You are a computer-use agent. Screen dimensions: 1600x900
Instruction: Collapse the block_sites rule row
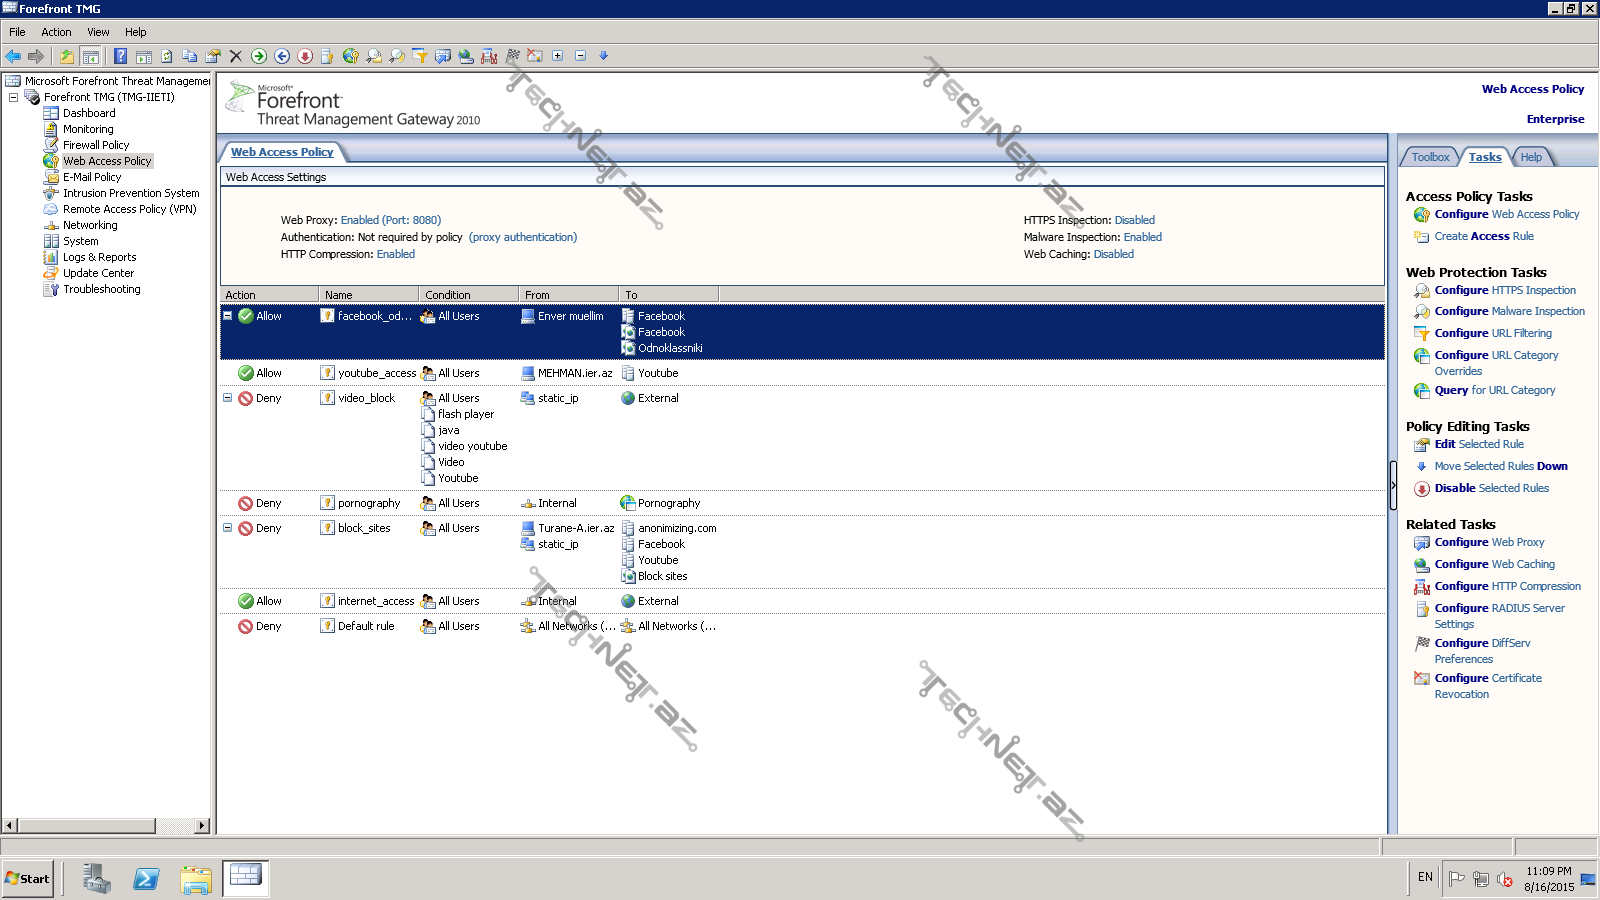(x=227, y=528)
